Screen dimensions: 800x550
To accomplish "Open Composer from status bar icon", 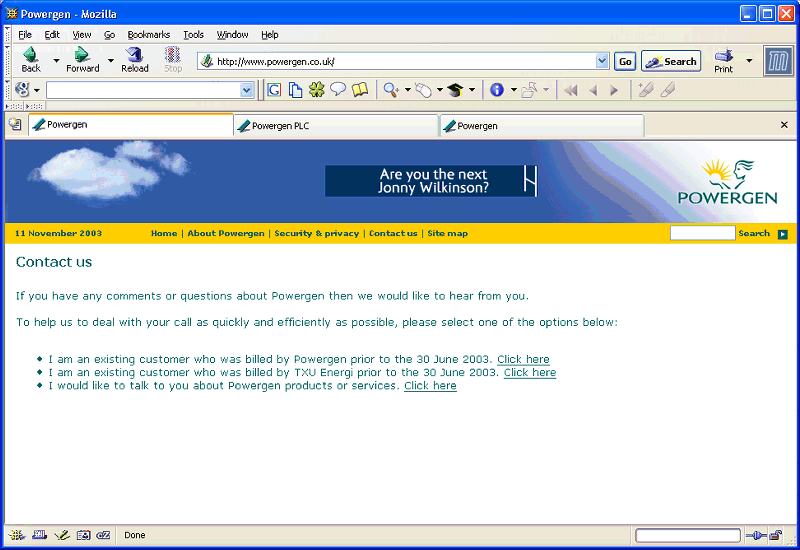I will [x=62, y=535].
